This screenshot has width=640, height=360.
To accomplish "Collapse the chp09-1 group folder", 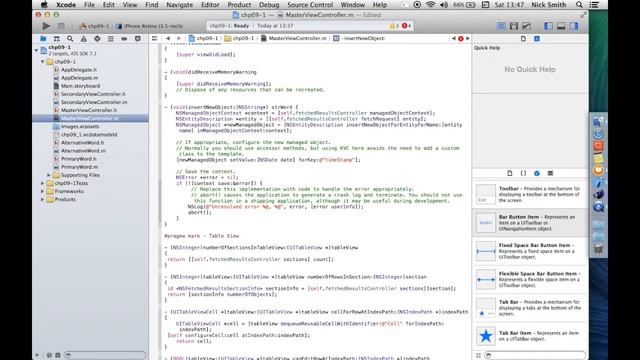I will (x=42, y=62).
